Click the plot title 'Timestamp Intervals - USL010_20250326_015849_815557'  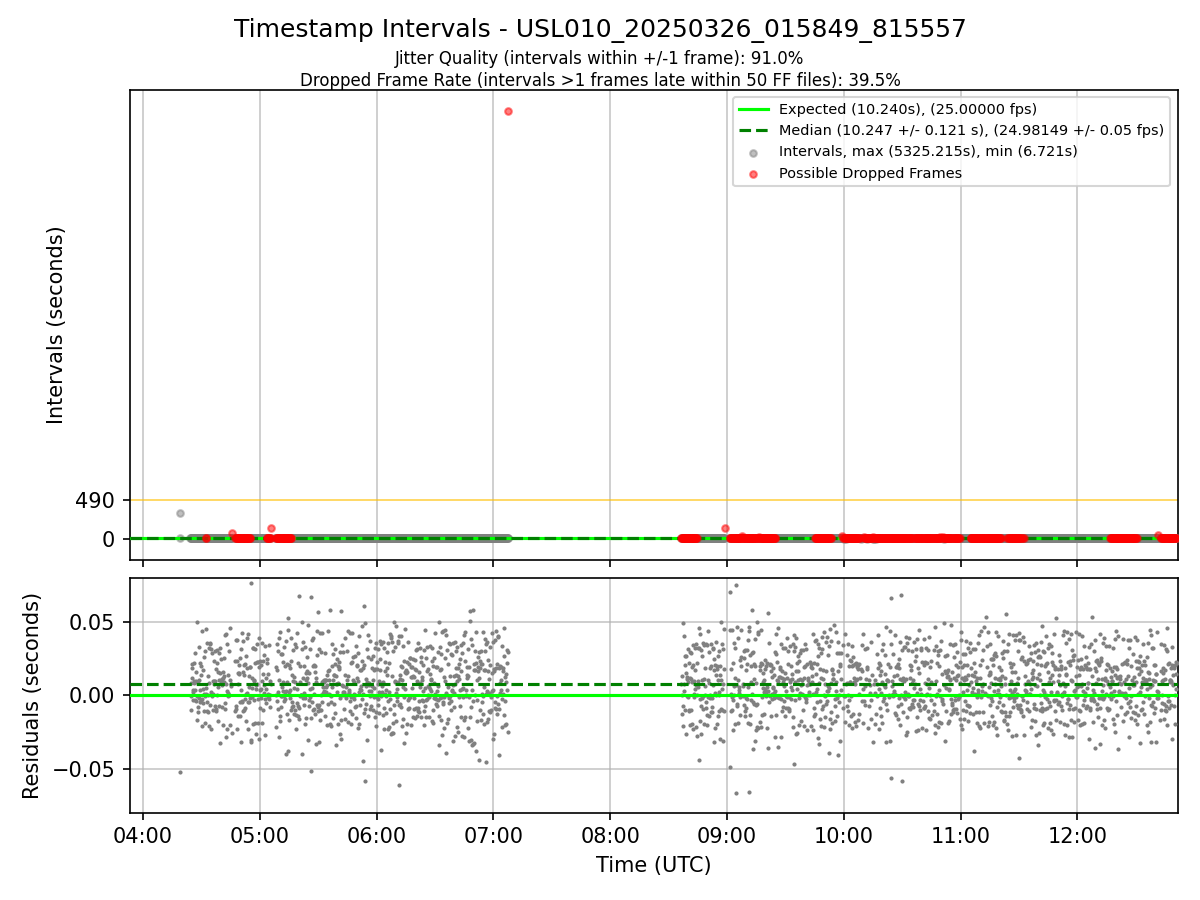[x=600, y=29]
